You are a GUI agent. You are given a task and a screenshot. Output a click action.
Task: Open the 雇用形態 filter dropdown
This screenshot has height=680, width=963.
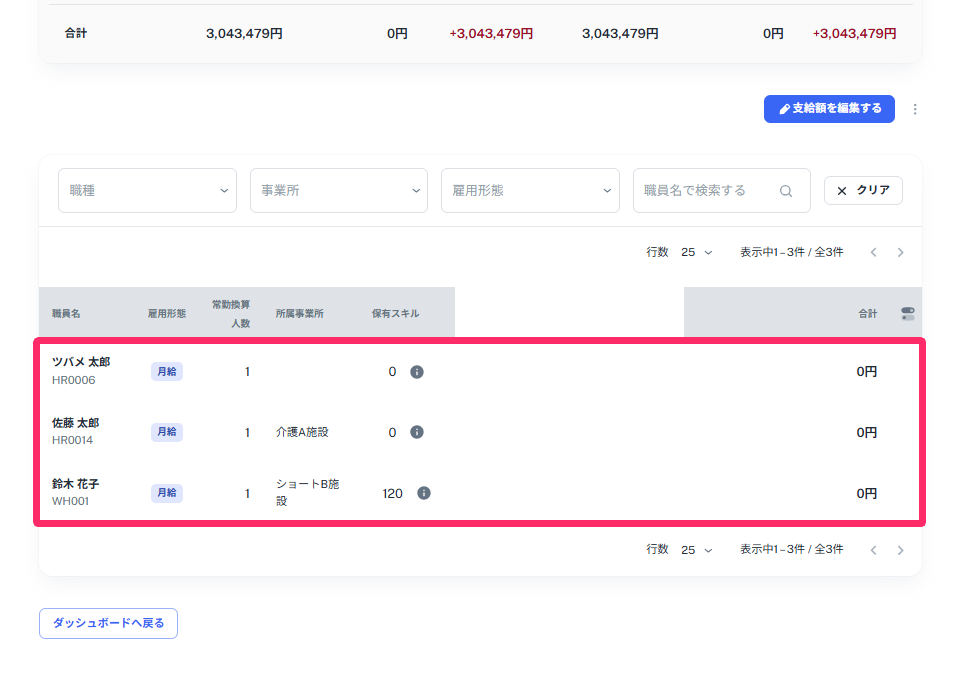530,190
